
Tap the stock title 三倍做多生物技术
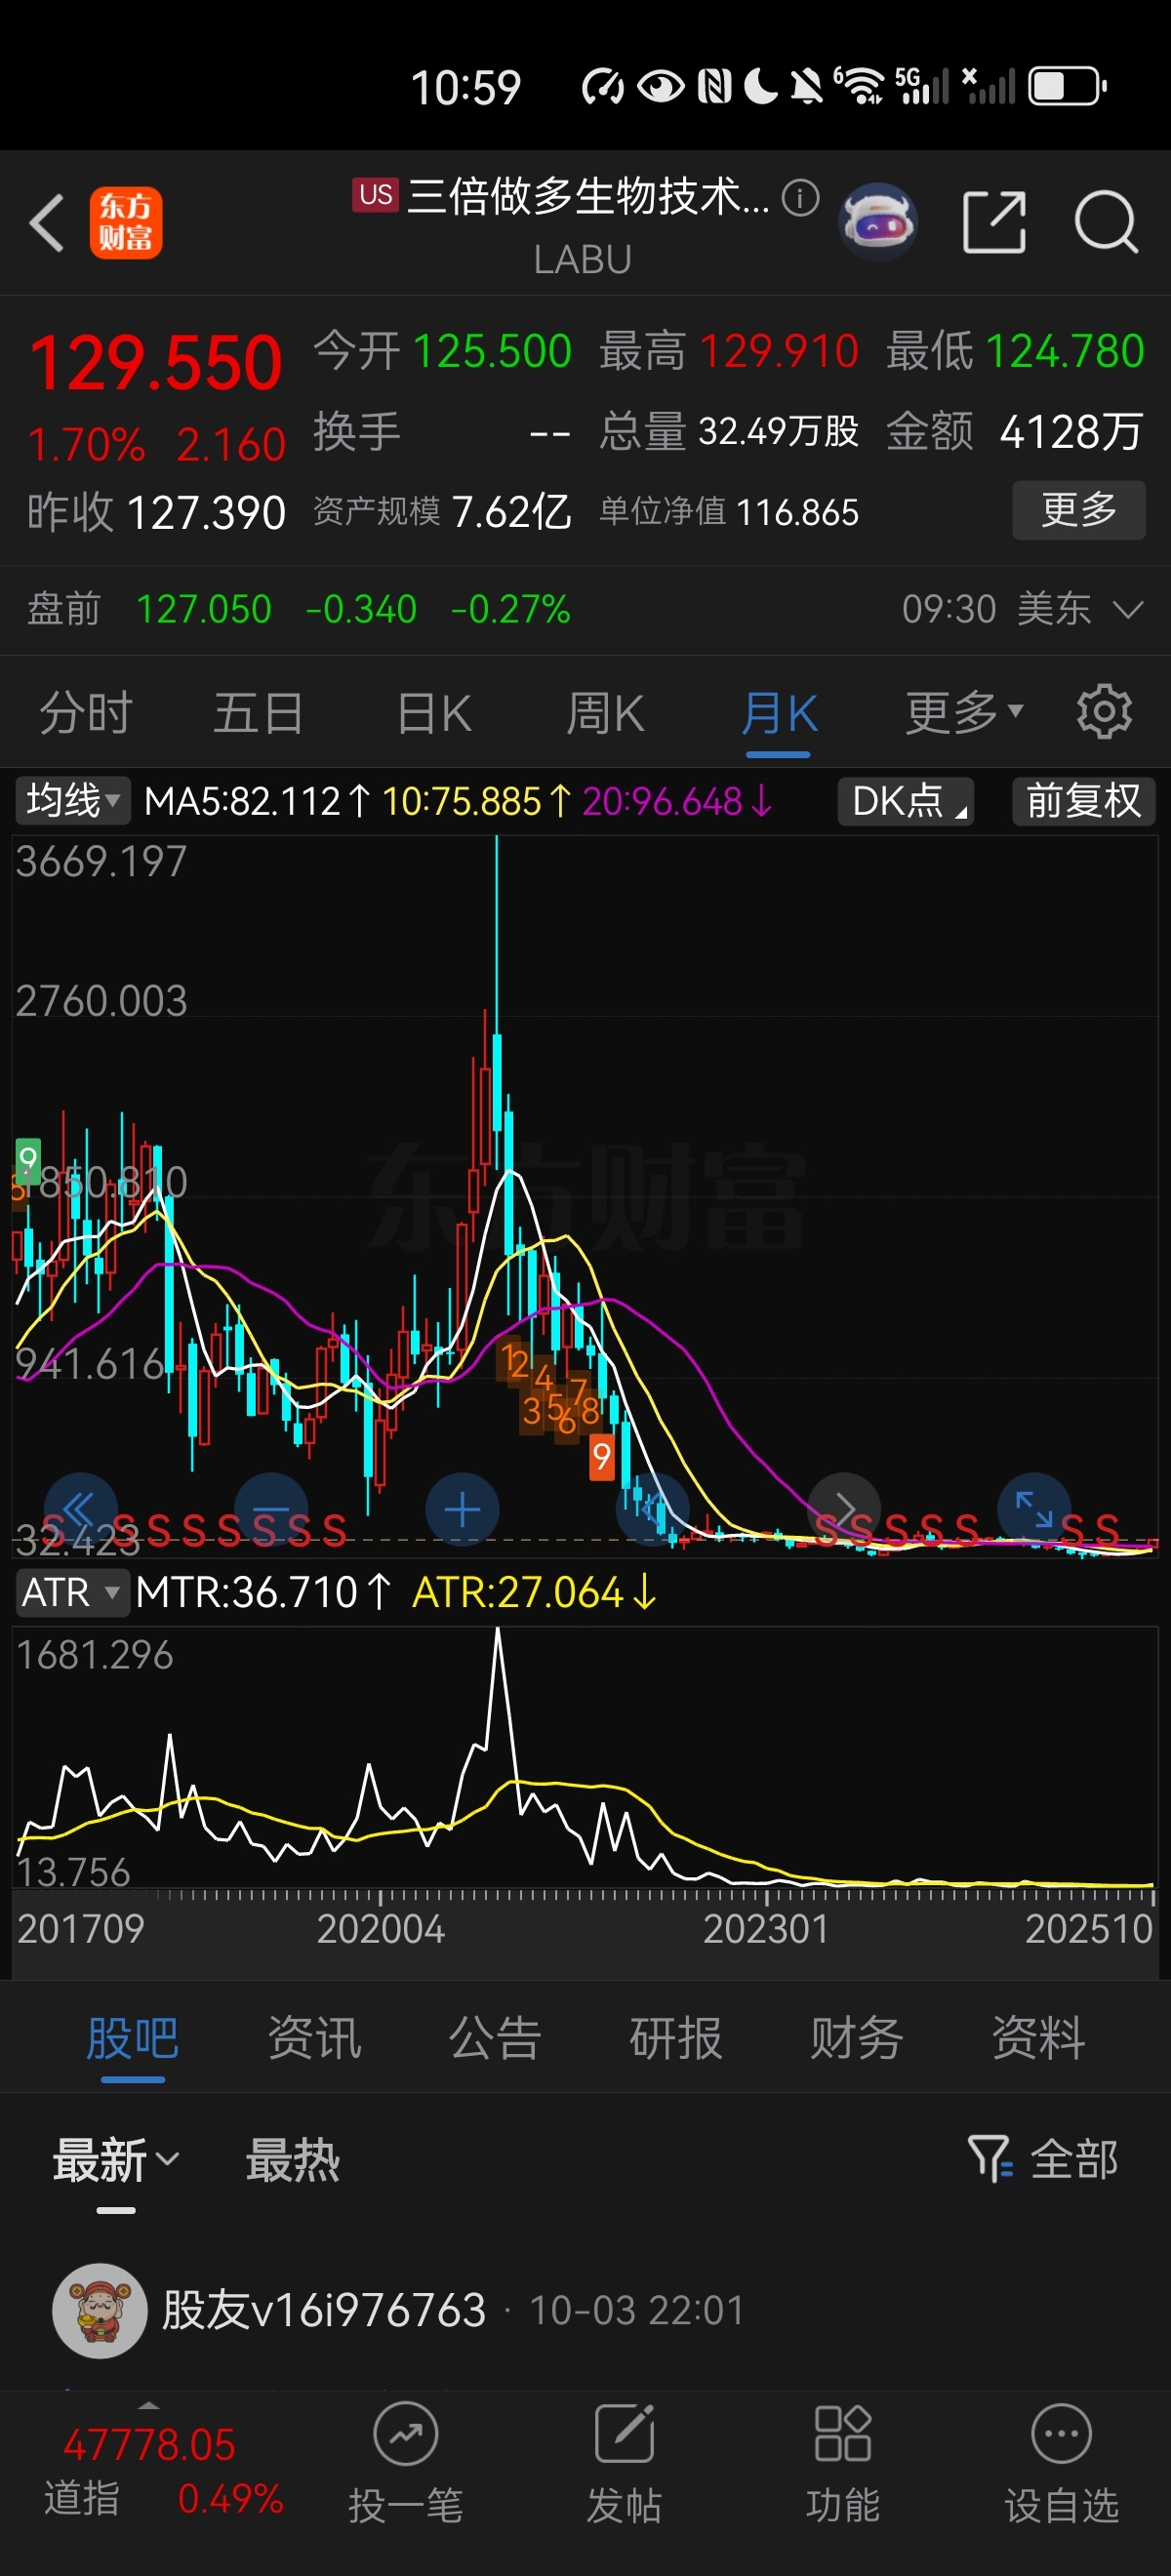(589, 196)
